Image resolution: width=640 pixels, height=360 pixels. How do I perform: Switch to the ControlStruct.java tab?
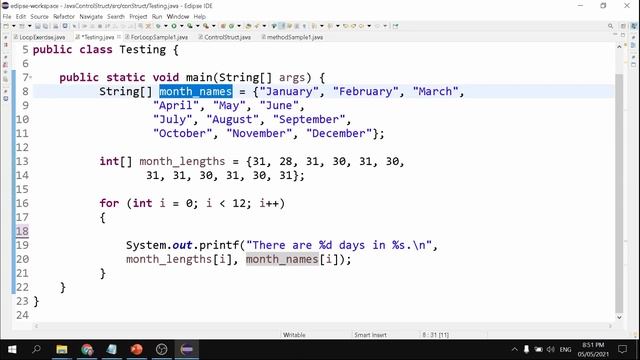coord(224,37)
